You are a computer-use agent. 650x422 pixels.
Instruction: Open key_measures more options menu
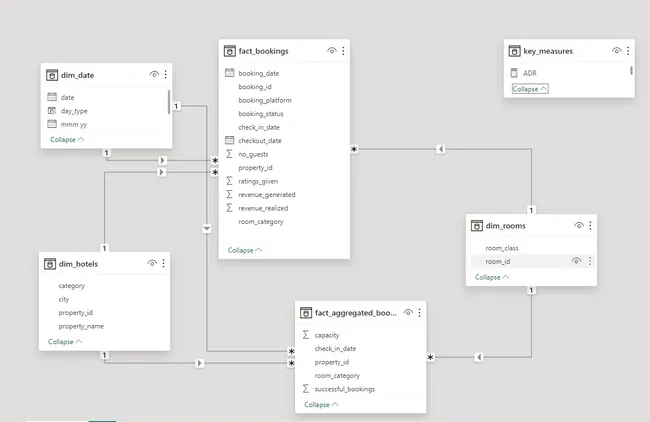click(628, 51)
